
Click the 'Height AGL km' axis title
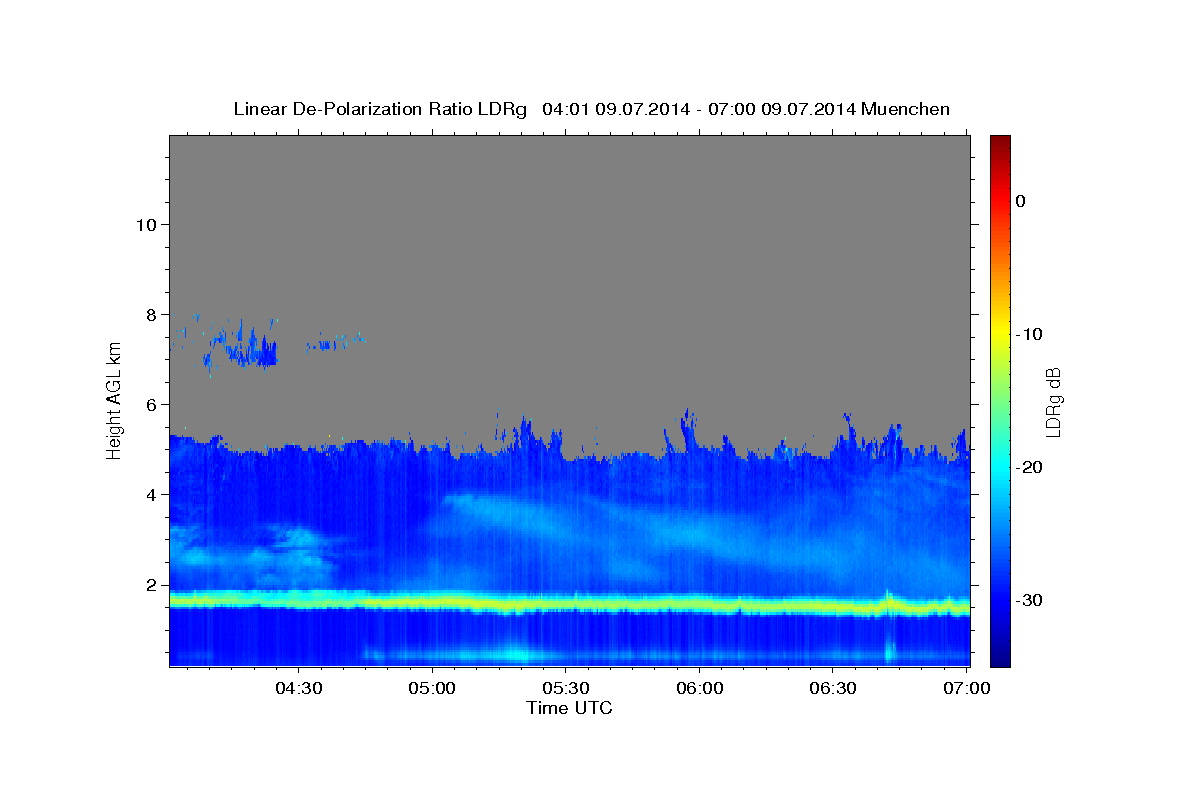click(x=114, y=400)
